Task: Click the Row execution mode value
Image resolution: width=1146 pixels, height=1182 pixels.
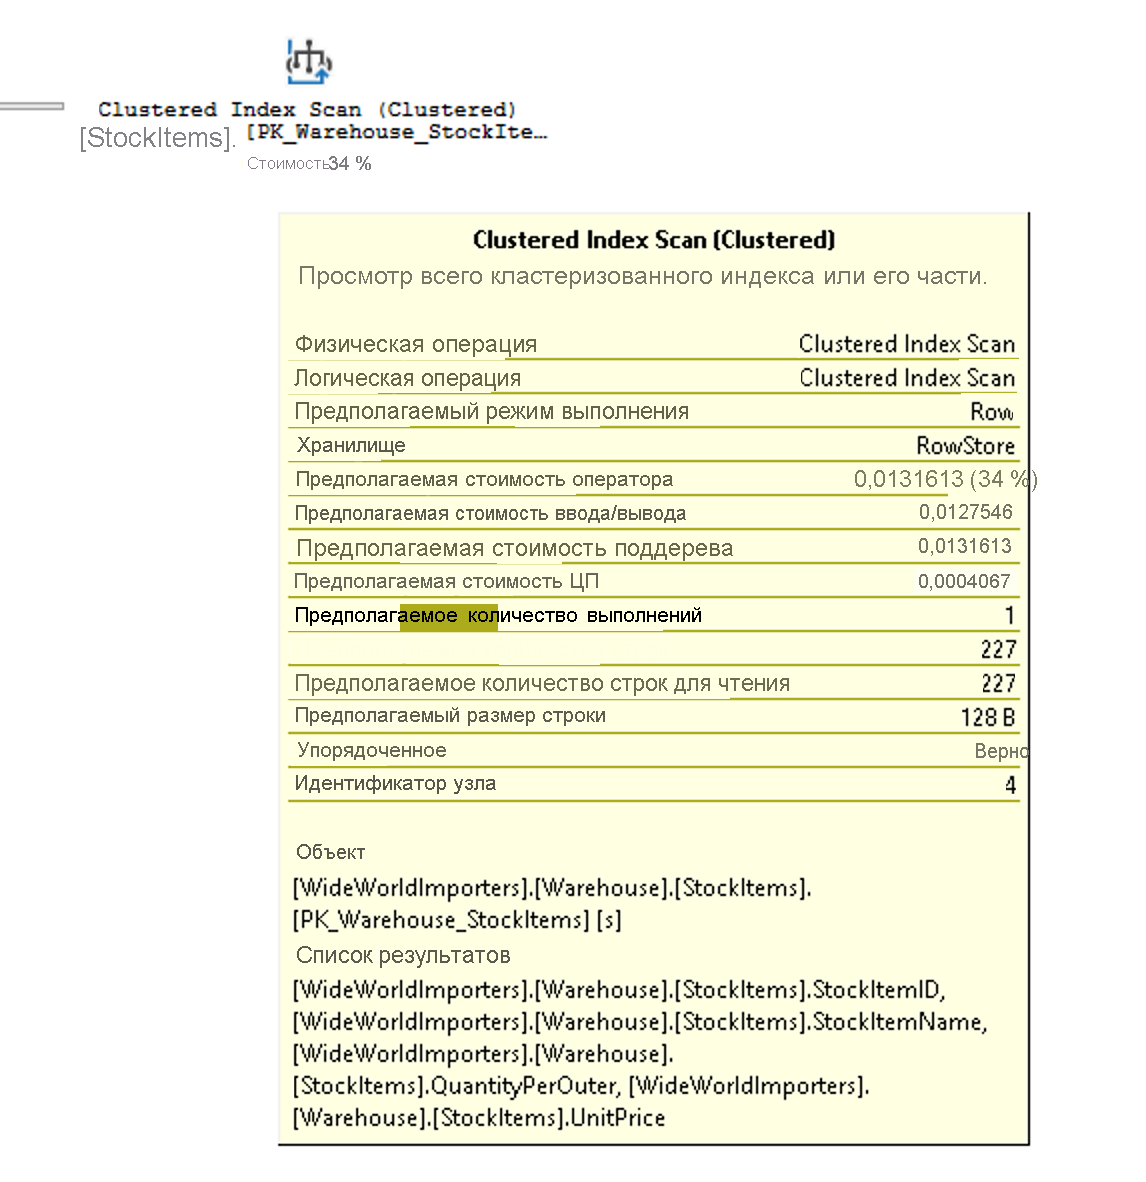Action: point(992,412)
